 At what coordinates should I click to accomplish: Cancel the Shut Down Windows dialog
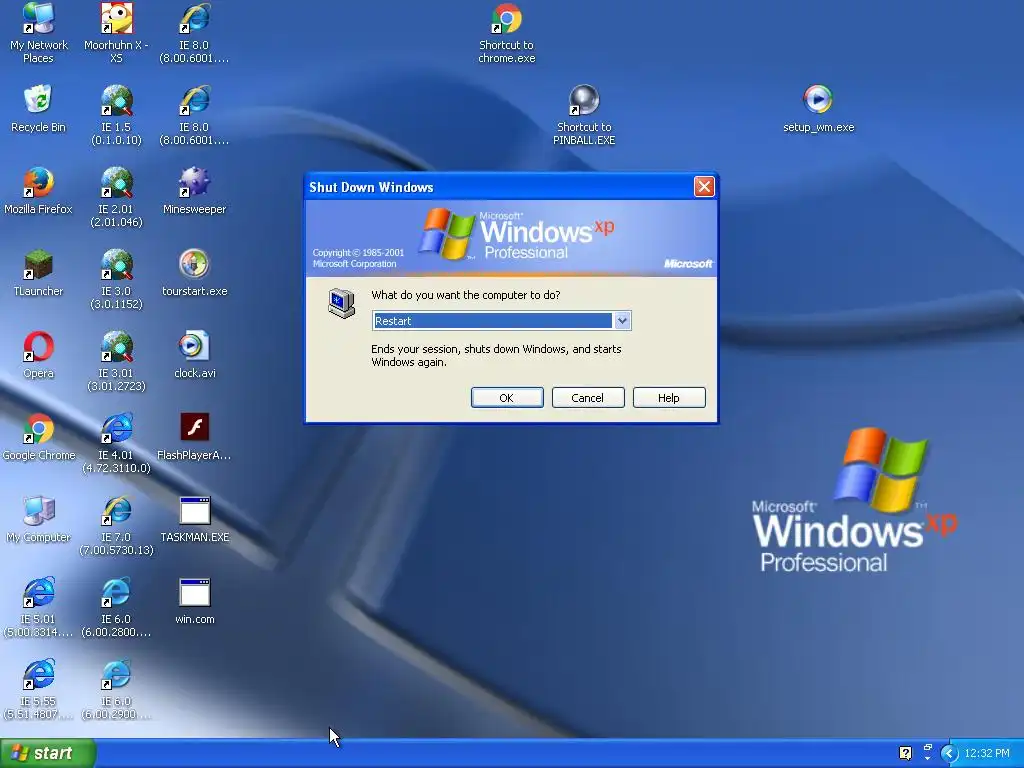click(588, 398)
